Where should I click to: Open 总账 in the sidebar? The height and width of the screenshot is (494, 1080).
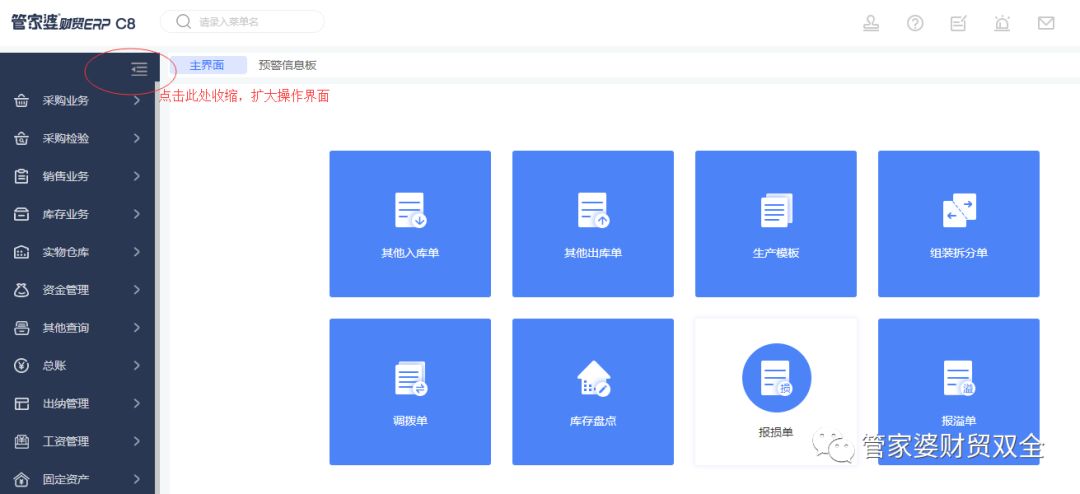click(54, 366)
